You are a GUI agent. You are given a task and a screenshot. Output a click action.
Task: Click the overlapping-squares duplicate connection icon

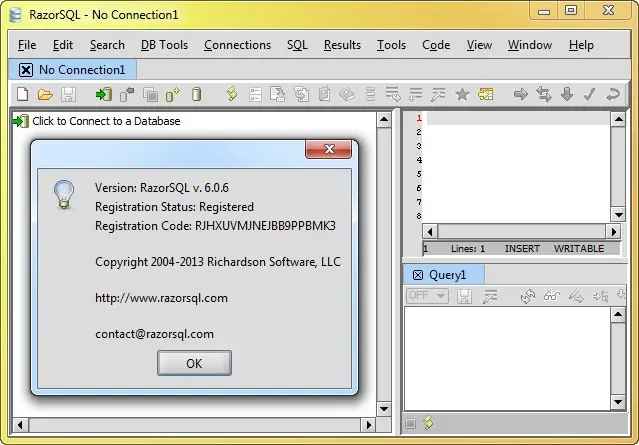pos(150,95)
